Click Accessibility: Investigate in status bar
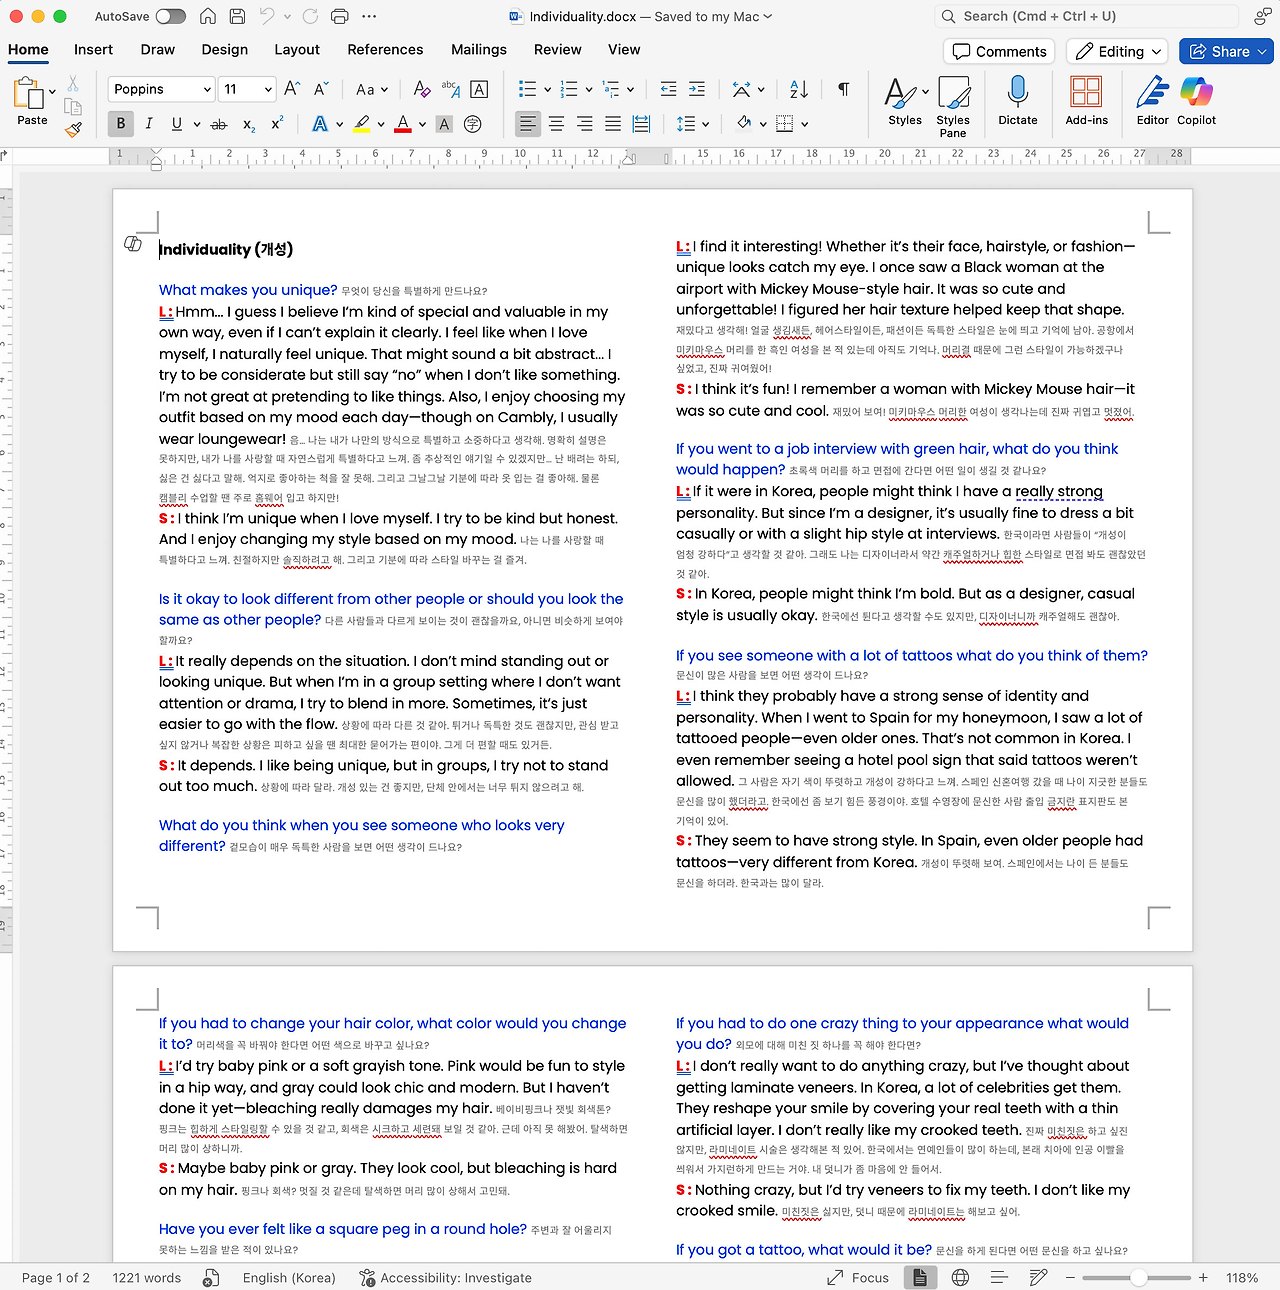This screenshot has width=1280, height=1290. click(x=445, y=1277)
